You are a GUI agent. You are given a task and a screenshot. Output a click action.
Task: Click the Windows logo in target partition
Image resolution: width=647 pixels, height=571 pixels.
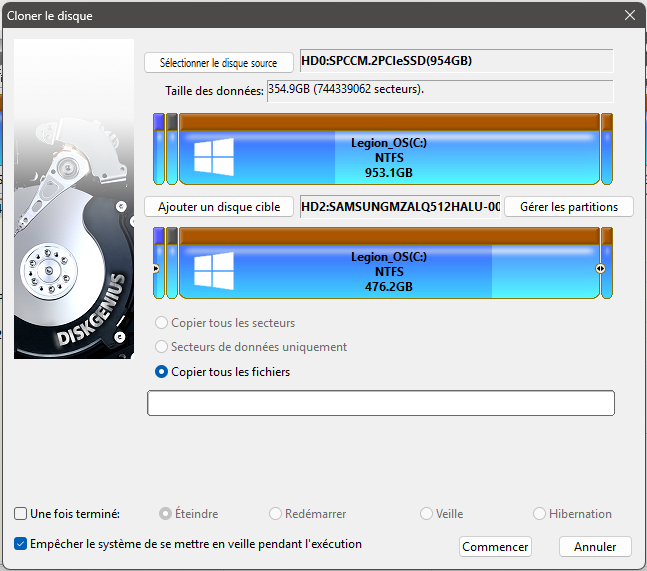click(214, 271)
